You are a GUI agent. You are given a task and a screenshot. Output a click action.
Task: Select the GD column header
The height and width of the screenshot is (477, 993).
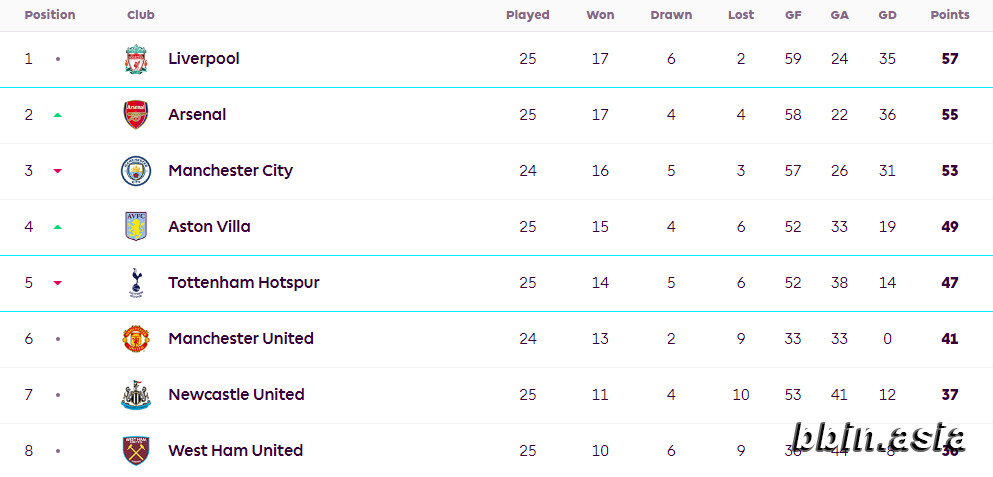(x=887, y=15)
